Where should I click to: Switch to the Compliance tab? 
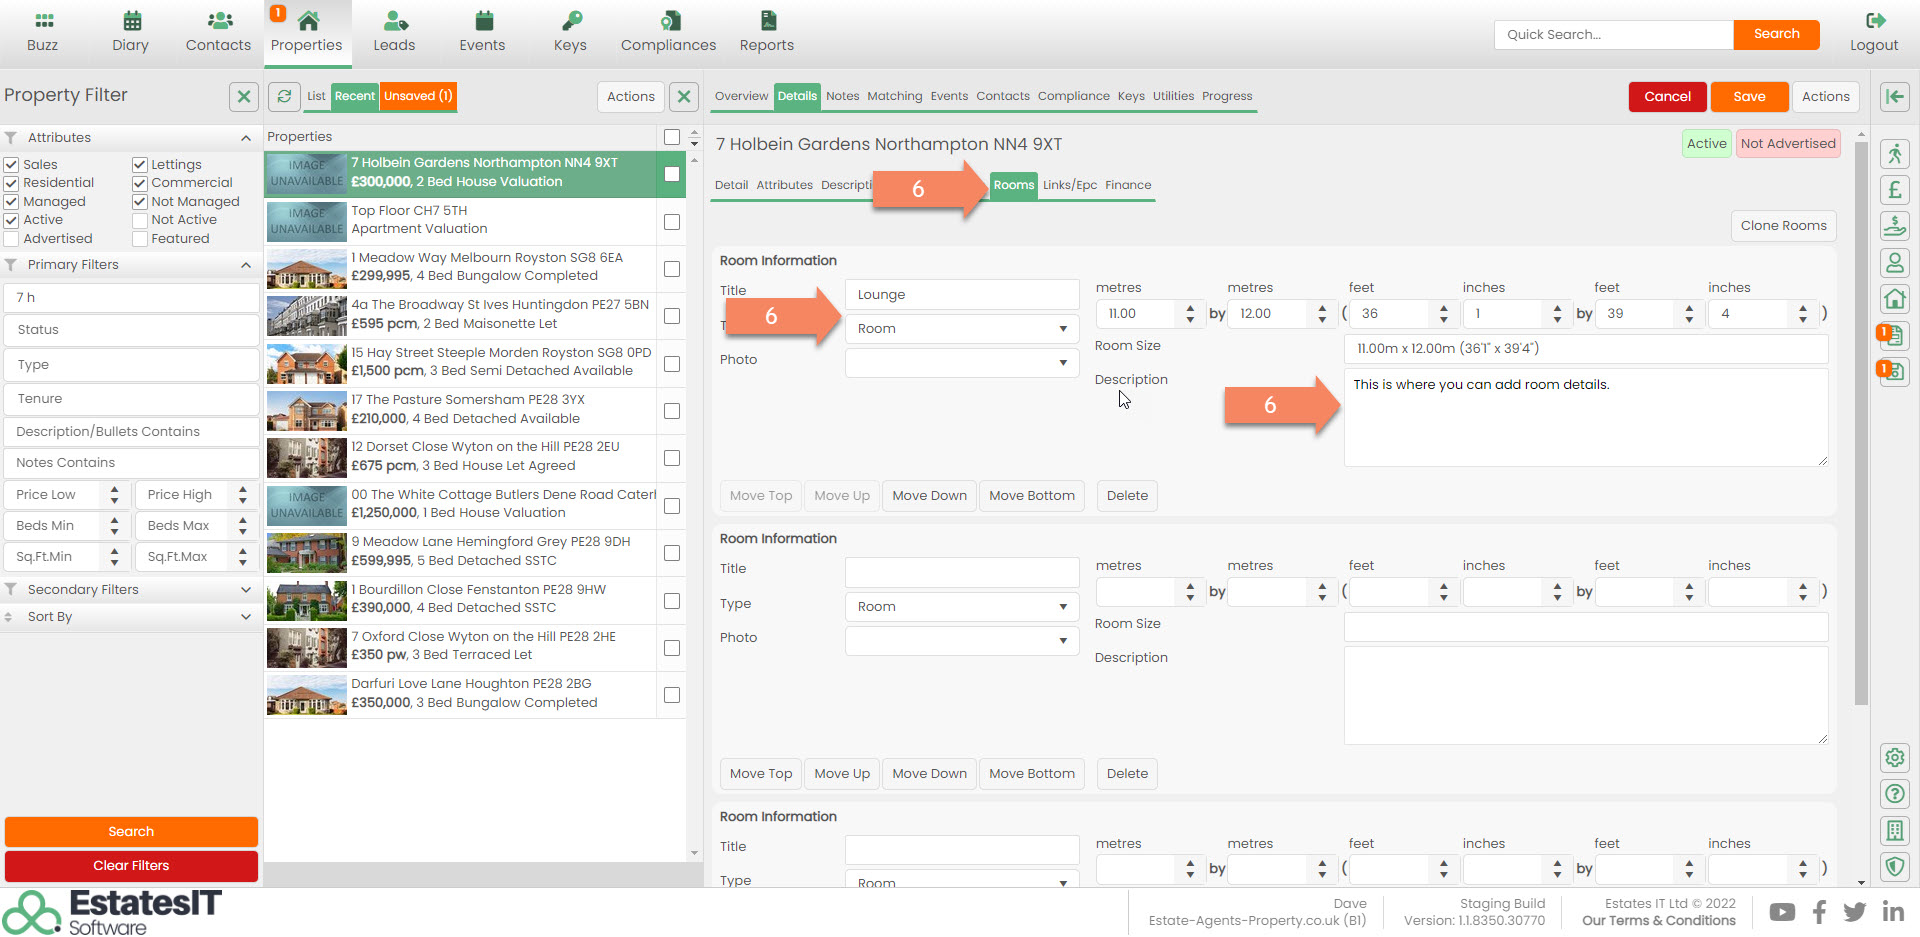[x=1073, y=96]
